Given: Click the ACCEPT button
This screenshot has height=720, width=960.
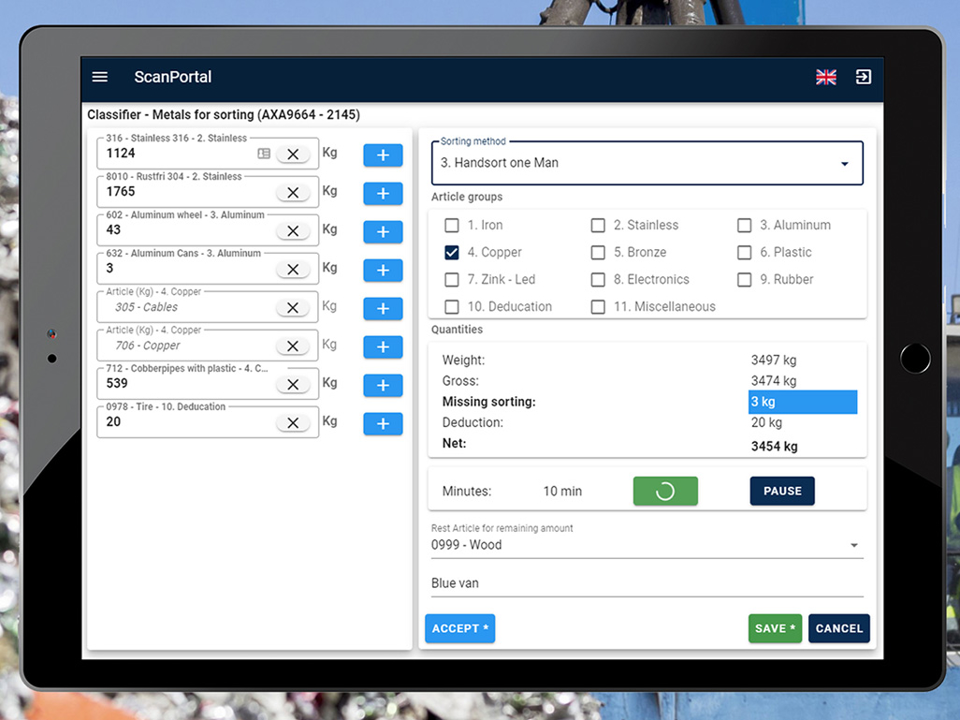Looking at the screenshot, I should (x=459, y=628).
